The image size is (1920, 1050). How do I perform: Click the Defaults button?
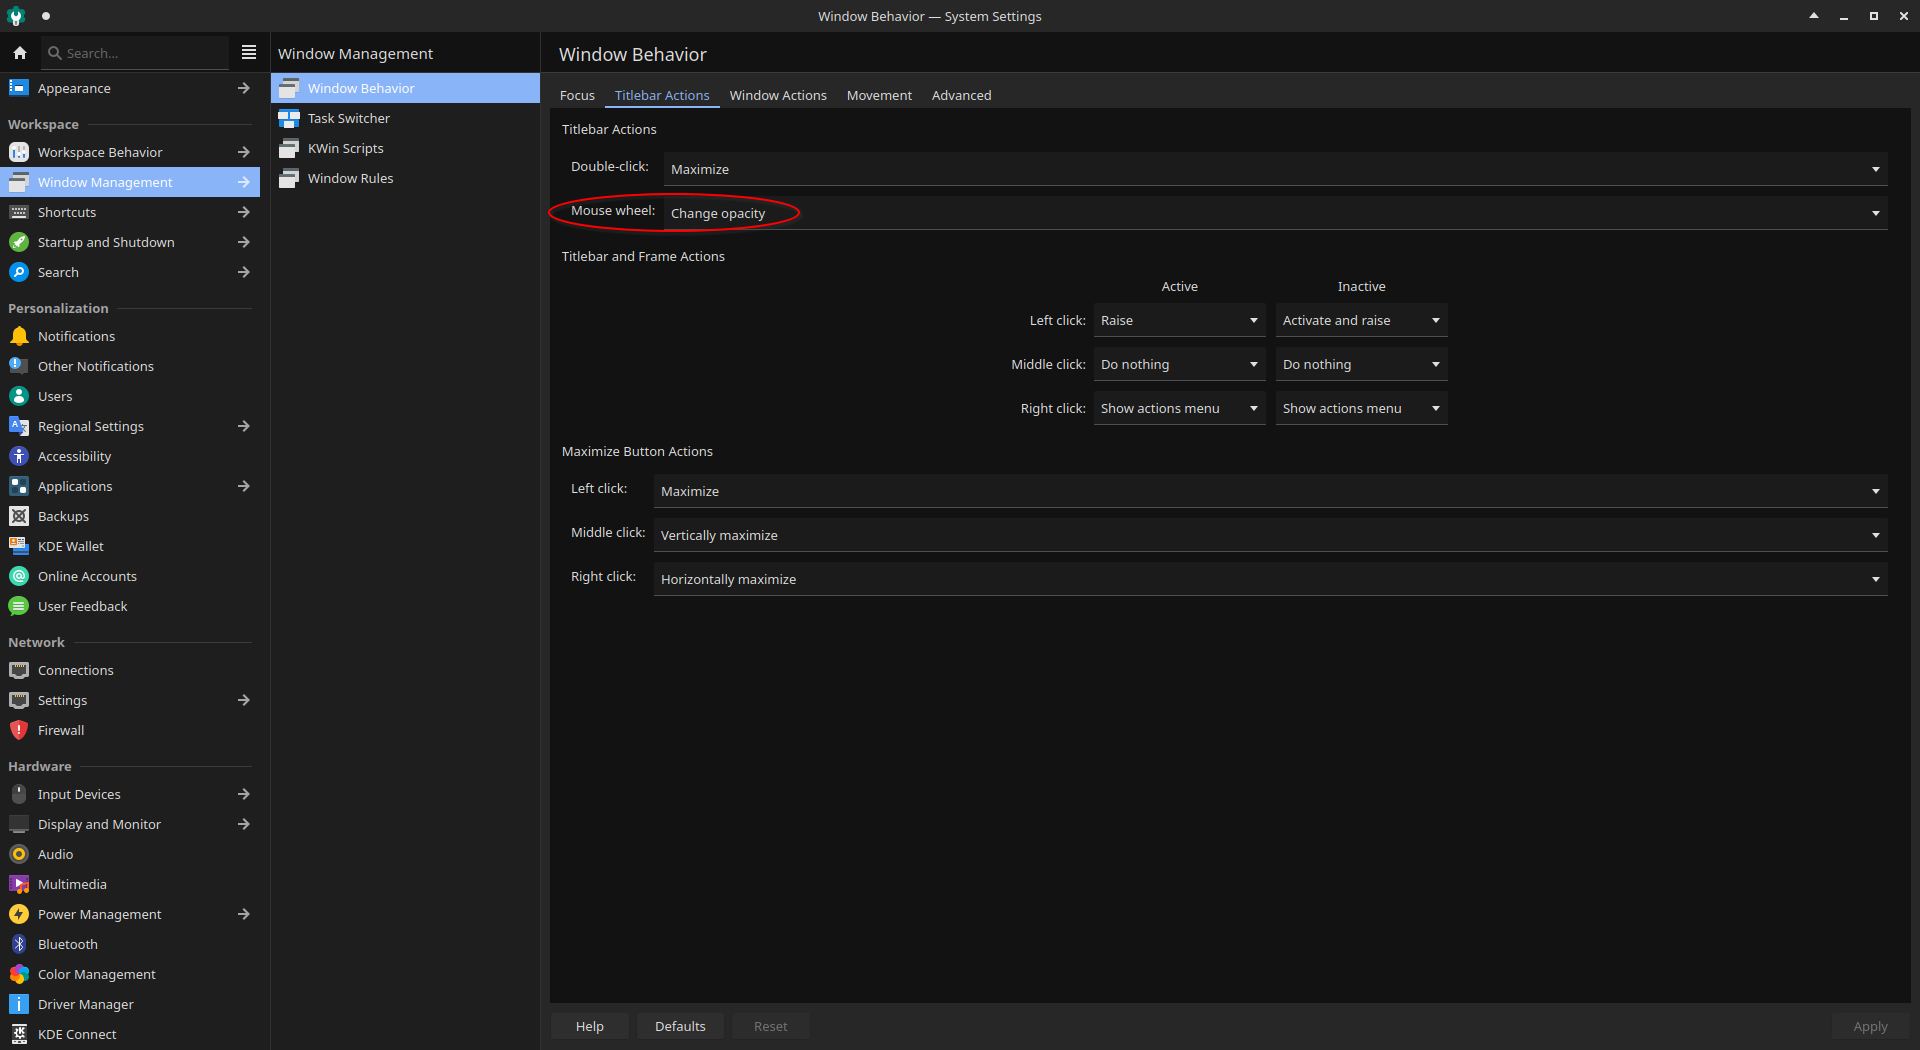680,1026
